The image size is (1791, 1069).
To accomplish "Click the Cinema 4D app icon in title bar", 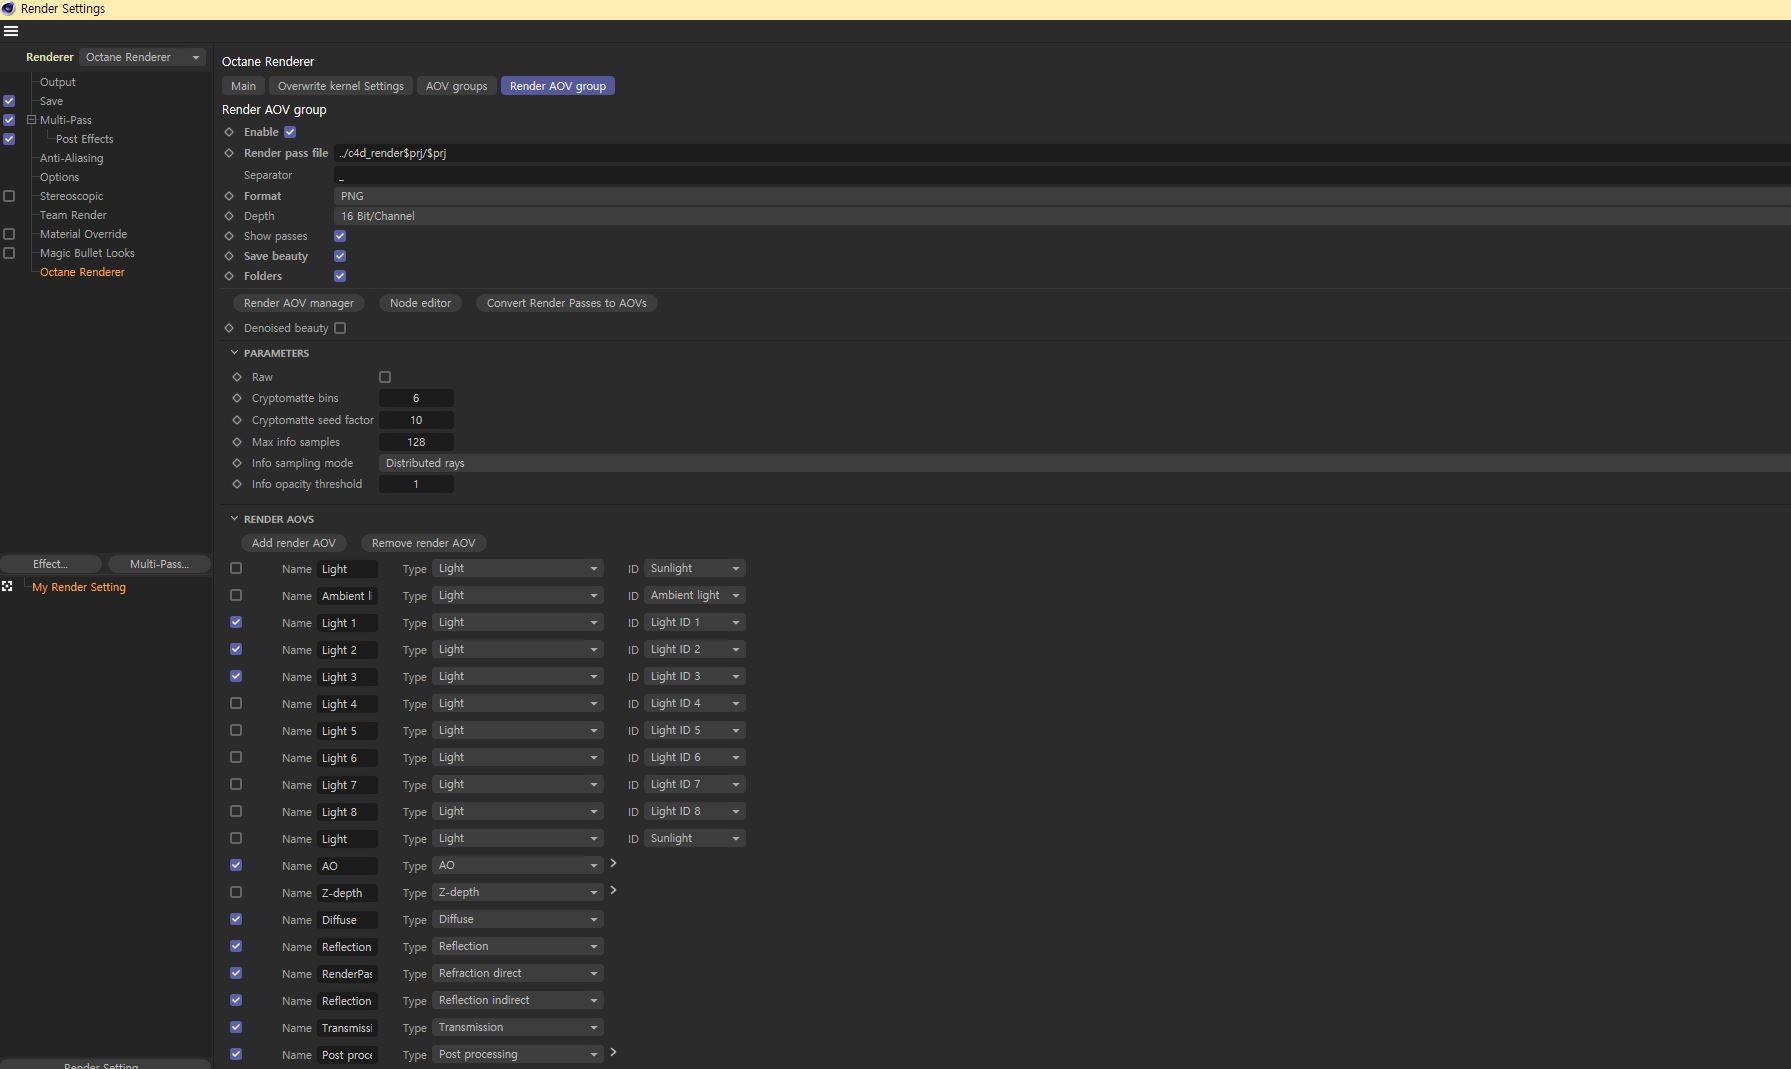I will click(x=8, y=9).
